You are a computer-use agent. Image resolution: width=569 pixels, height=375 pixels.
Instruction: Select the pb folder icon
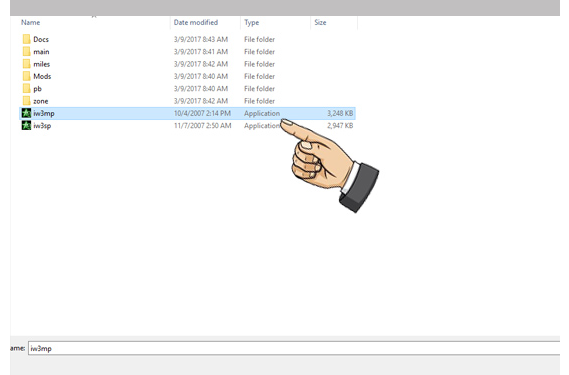pyautogui.click(x=26, y=89)
